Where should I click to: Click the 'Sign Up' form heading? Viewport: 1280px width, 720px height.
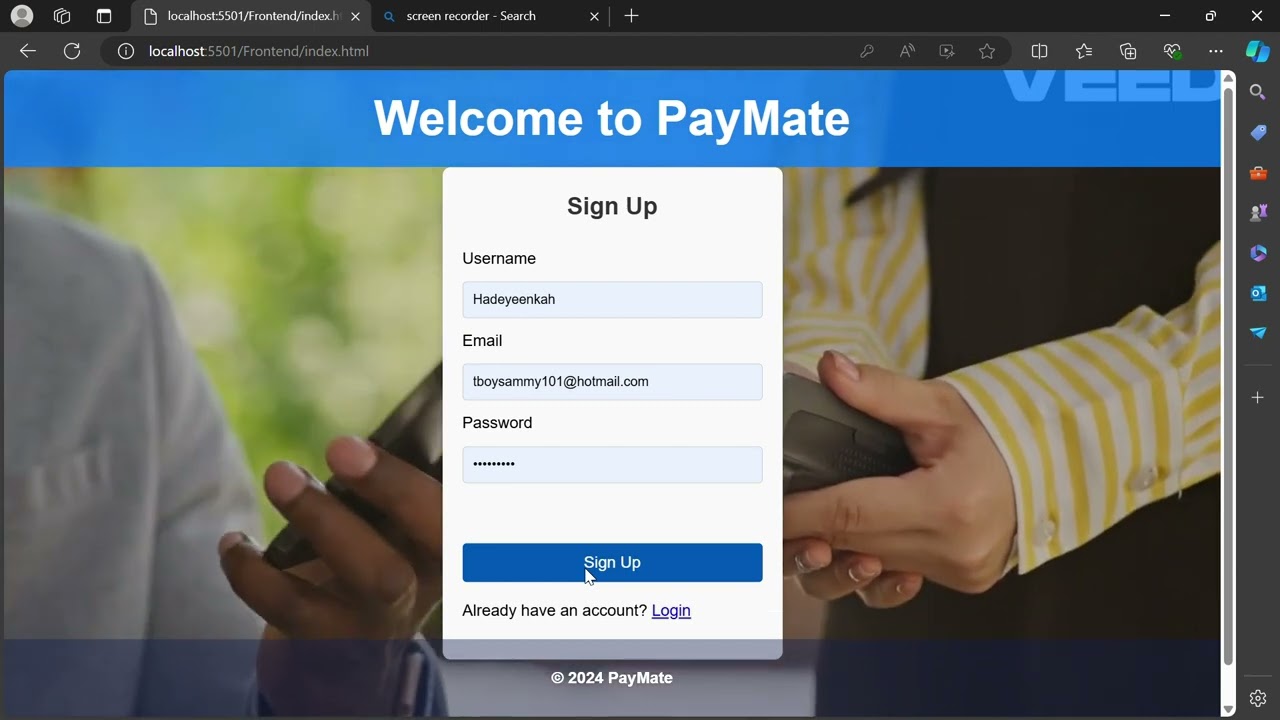tap(612, 206)
